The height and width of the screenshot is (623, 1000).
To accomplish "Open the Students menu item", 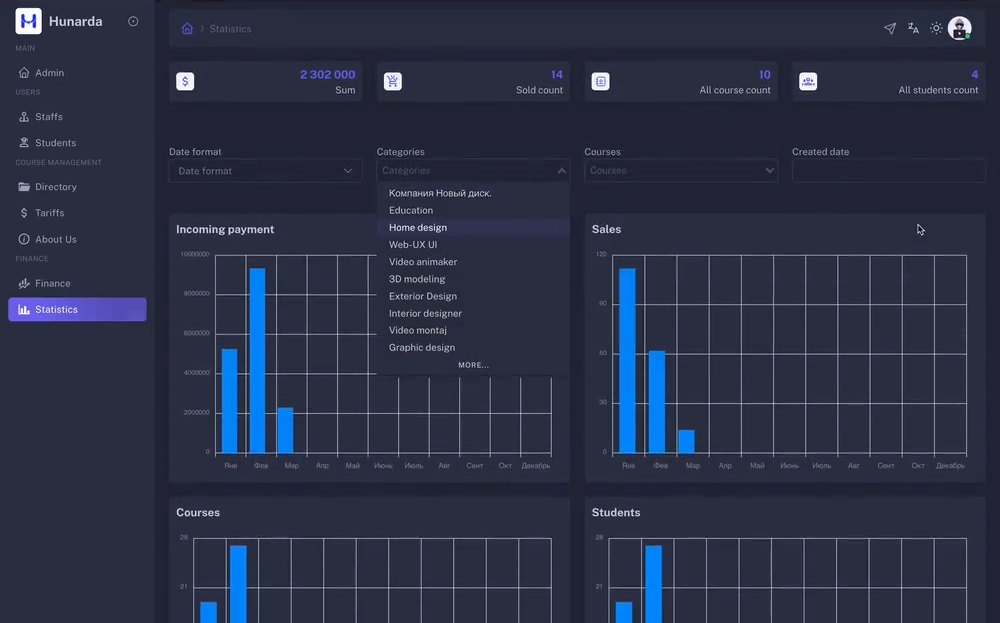I will (77, 143).
